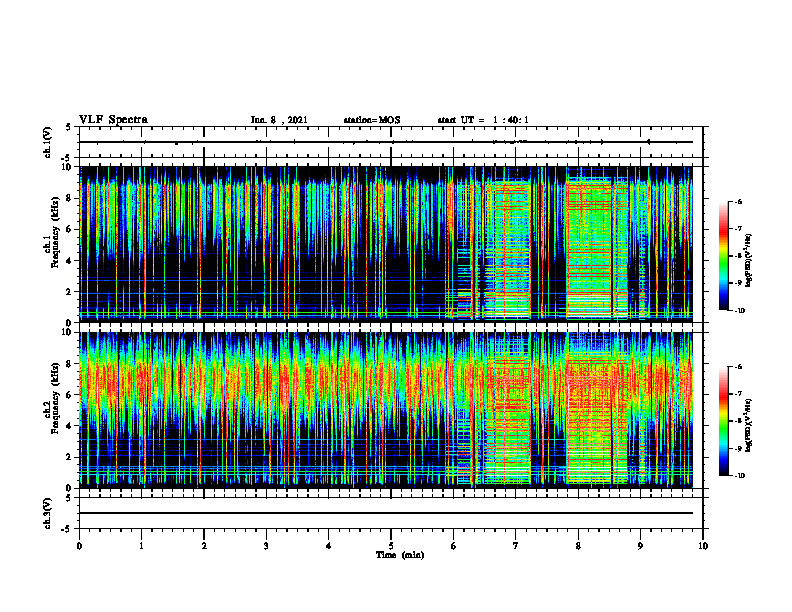Screen dimensions: 792x612
Task: Click the "VLF Spectra" plot title
Action: pos(113,120)
